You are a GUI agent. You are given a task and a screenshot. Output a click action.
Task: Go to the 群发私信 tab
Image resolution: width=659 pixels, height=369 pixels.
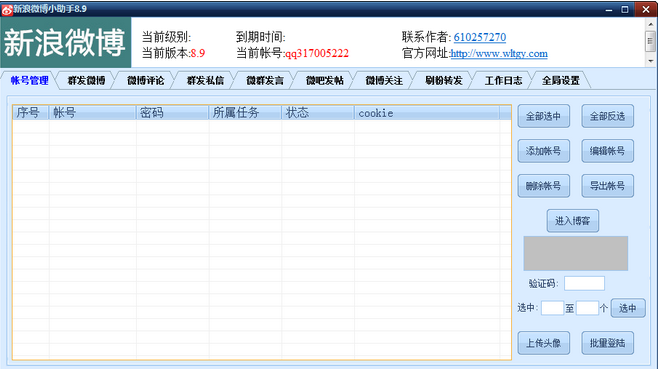205,80
